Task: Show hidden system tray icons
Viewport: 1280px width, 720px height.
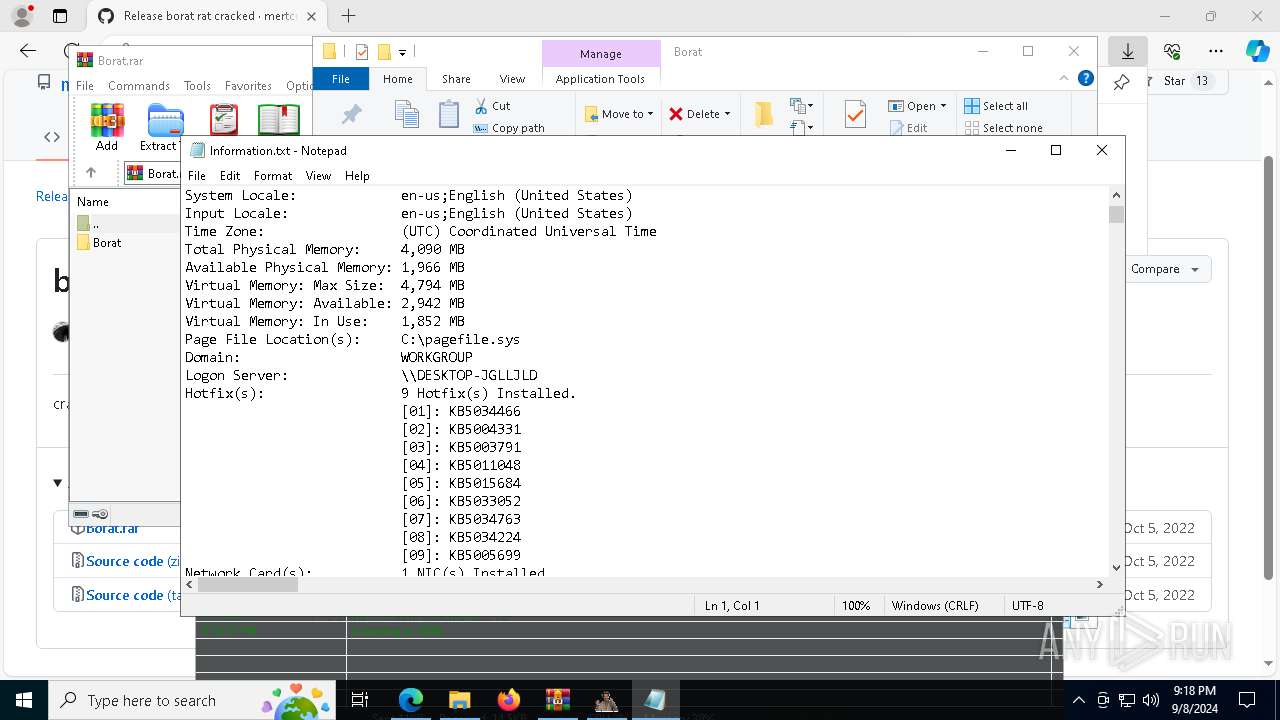Action: [x=1078, y=700]
